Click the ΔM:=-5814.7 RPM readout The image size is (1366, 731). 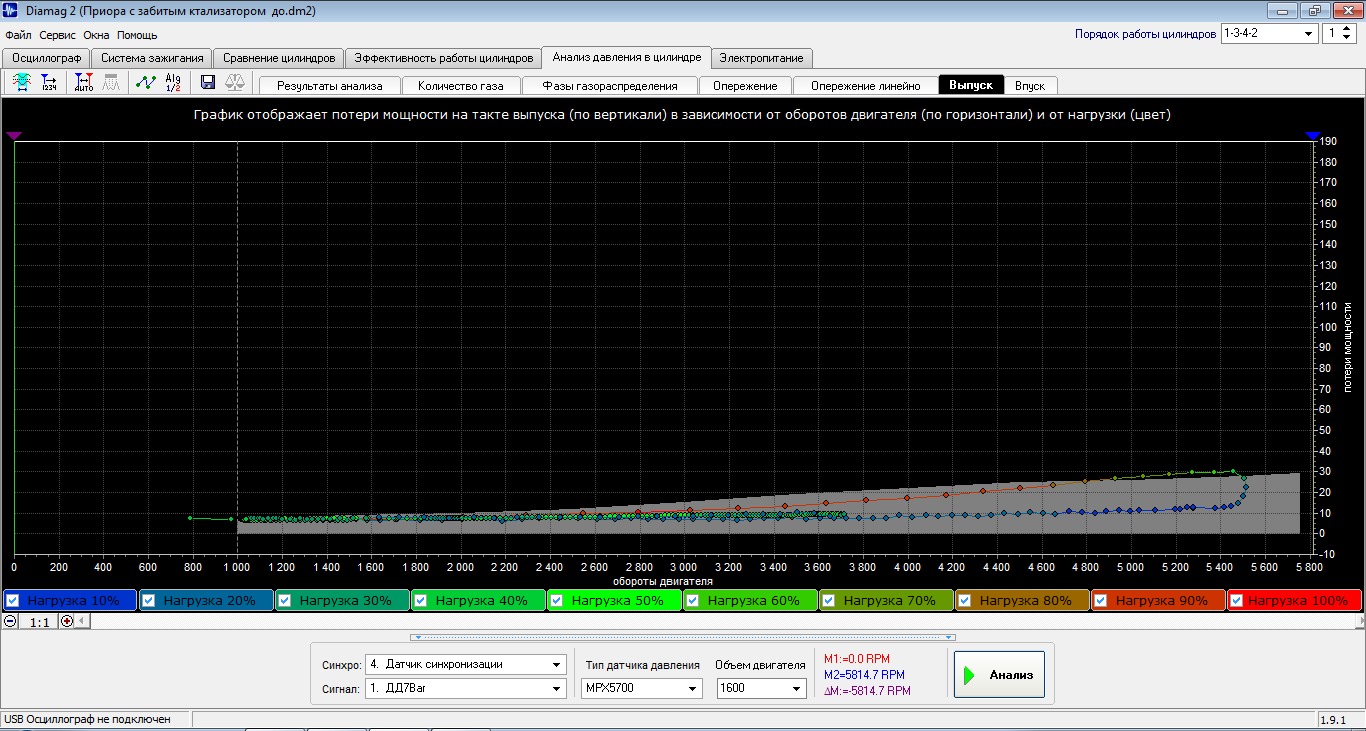tap(867, 691)
